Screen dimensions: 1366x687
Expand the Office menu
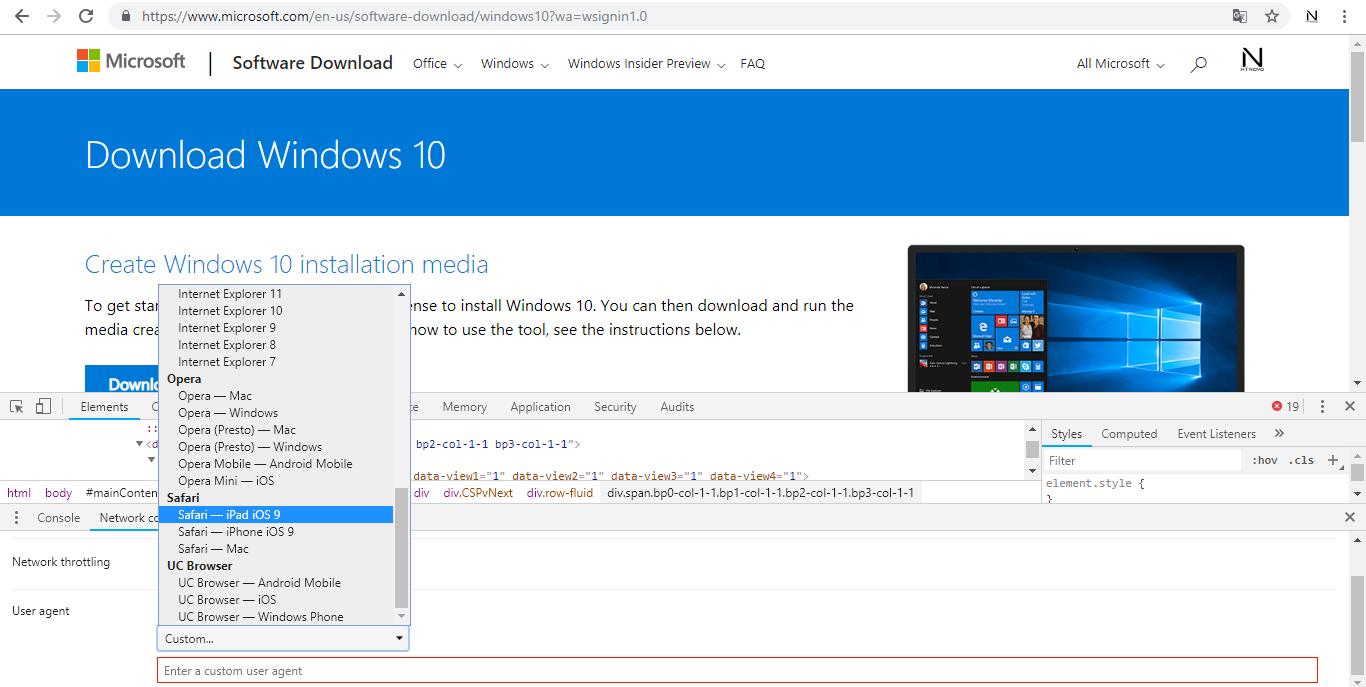tap(437, 63)
